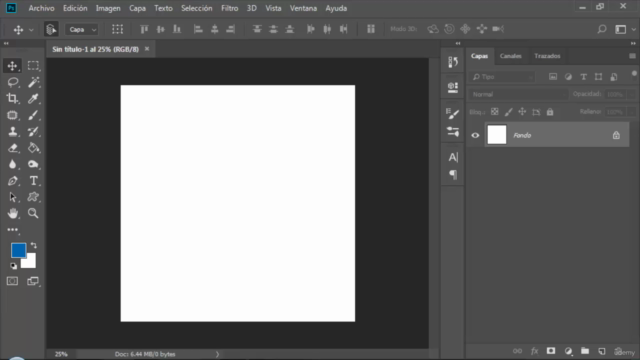The height and width of the screenshot is (360, 640).
Task: Add layer style fx button
Action: pos(534,351)
